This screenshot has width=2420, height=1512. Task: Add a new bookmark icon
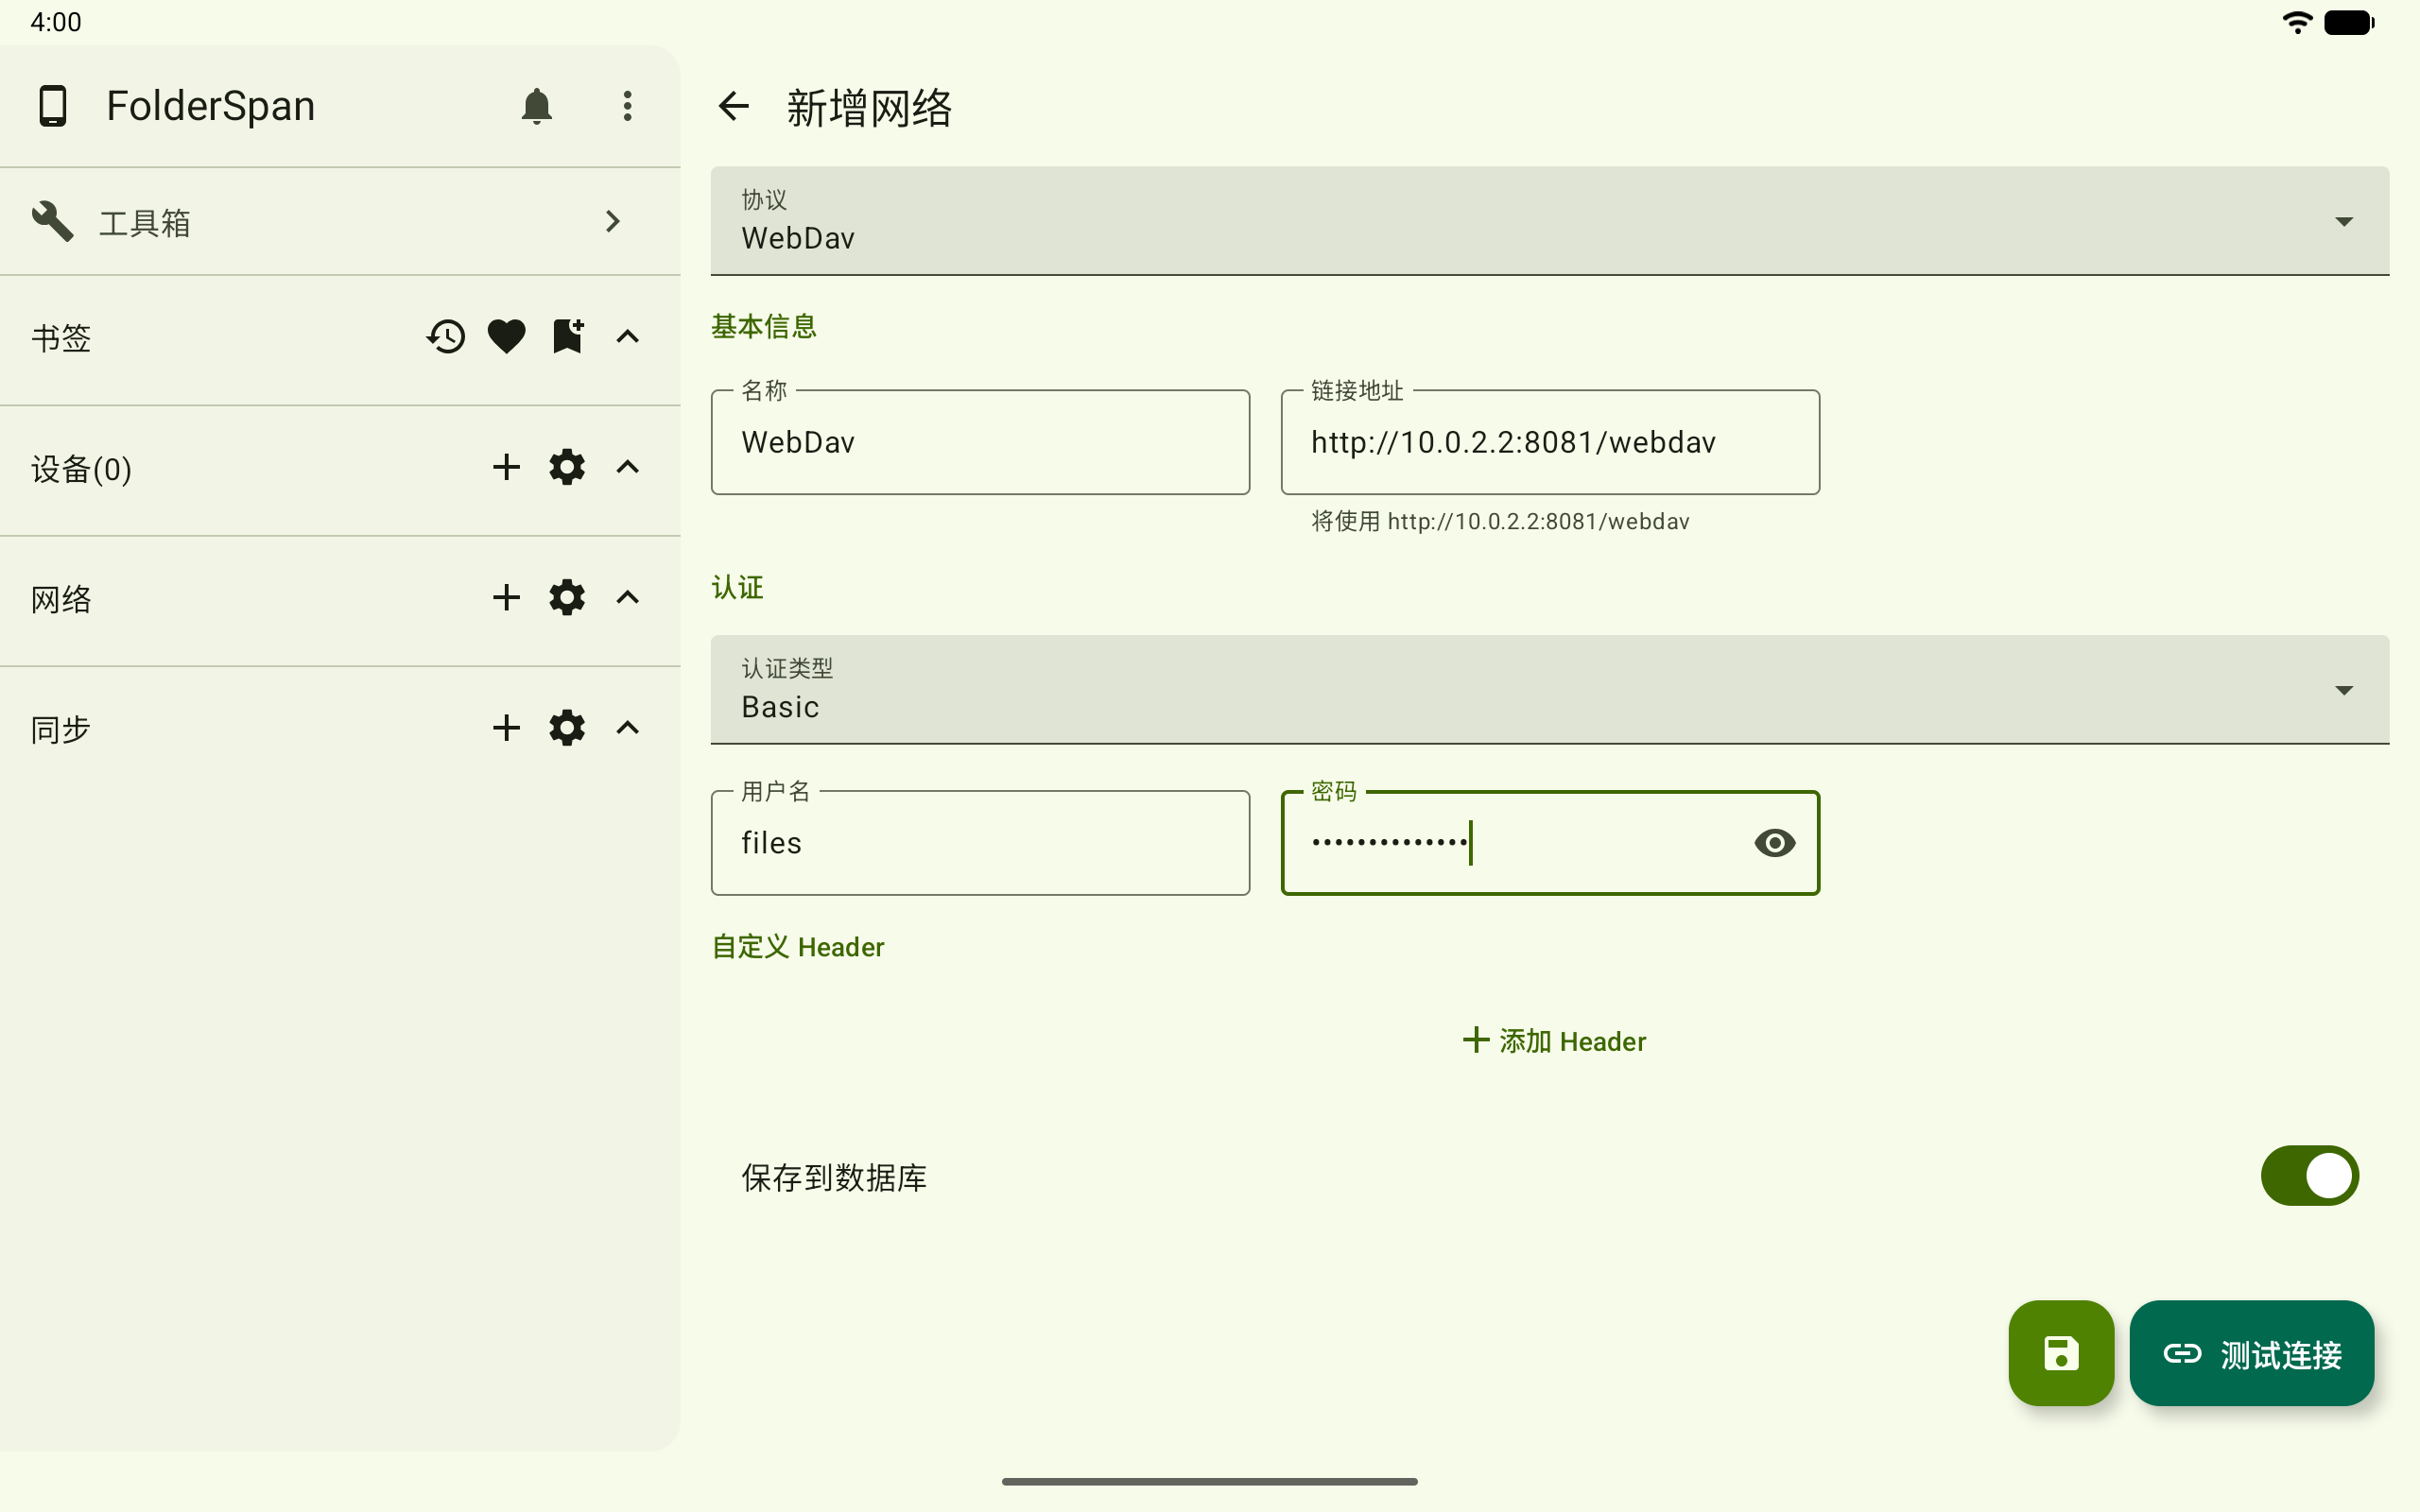tap(568, 337)
